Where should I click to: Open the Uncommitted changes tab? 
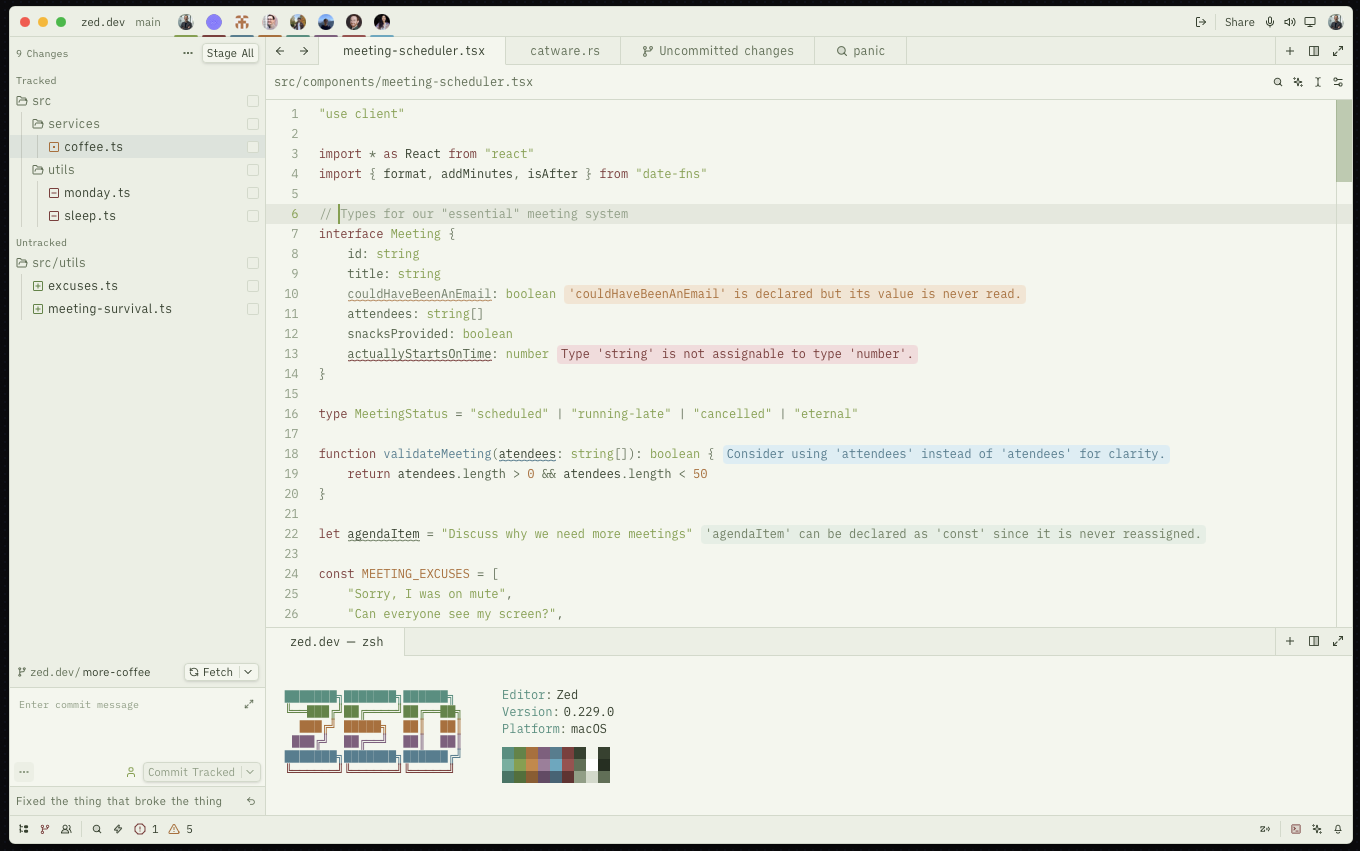coord(718,51)
